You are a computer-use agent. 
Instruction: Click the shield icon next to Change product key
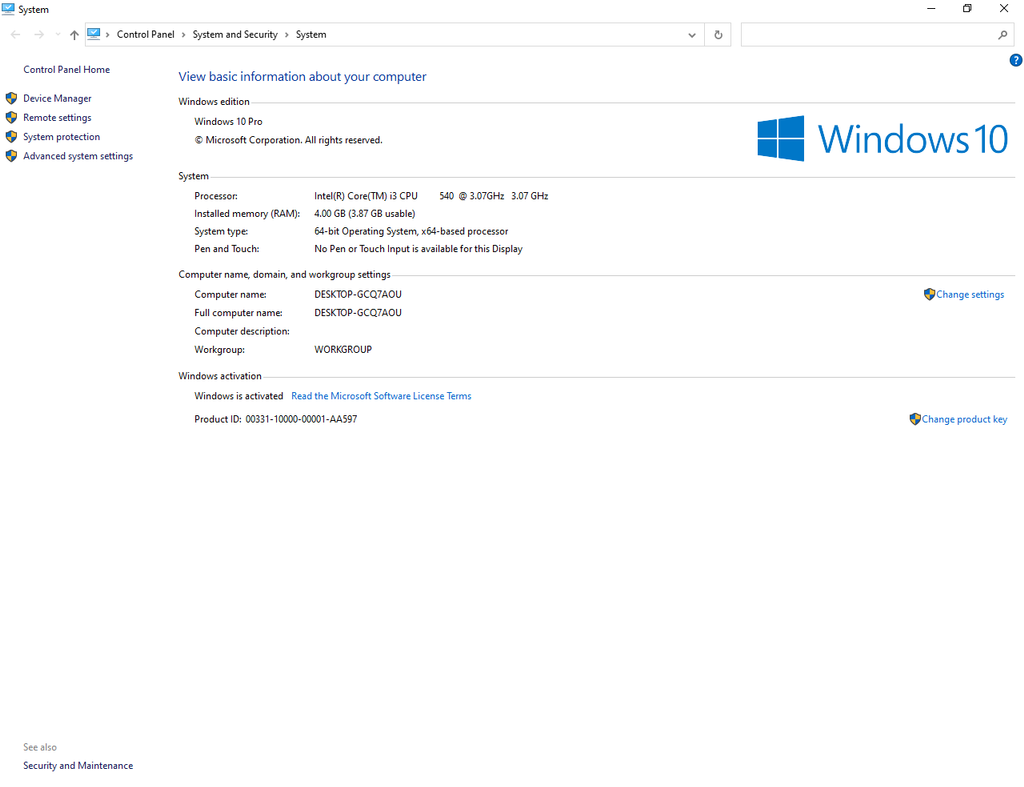tap(915, 419)
